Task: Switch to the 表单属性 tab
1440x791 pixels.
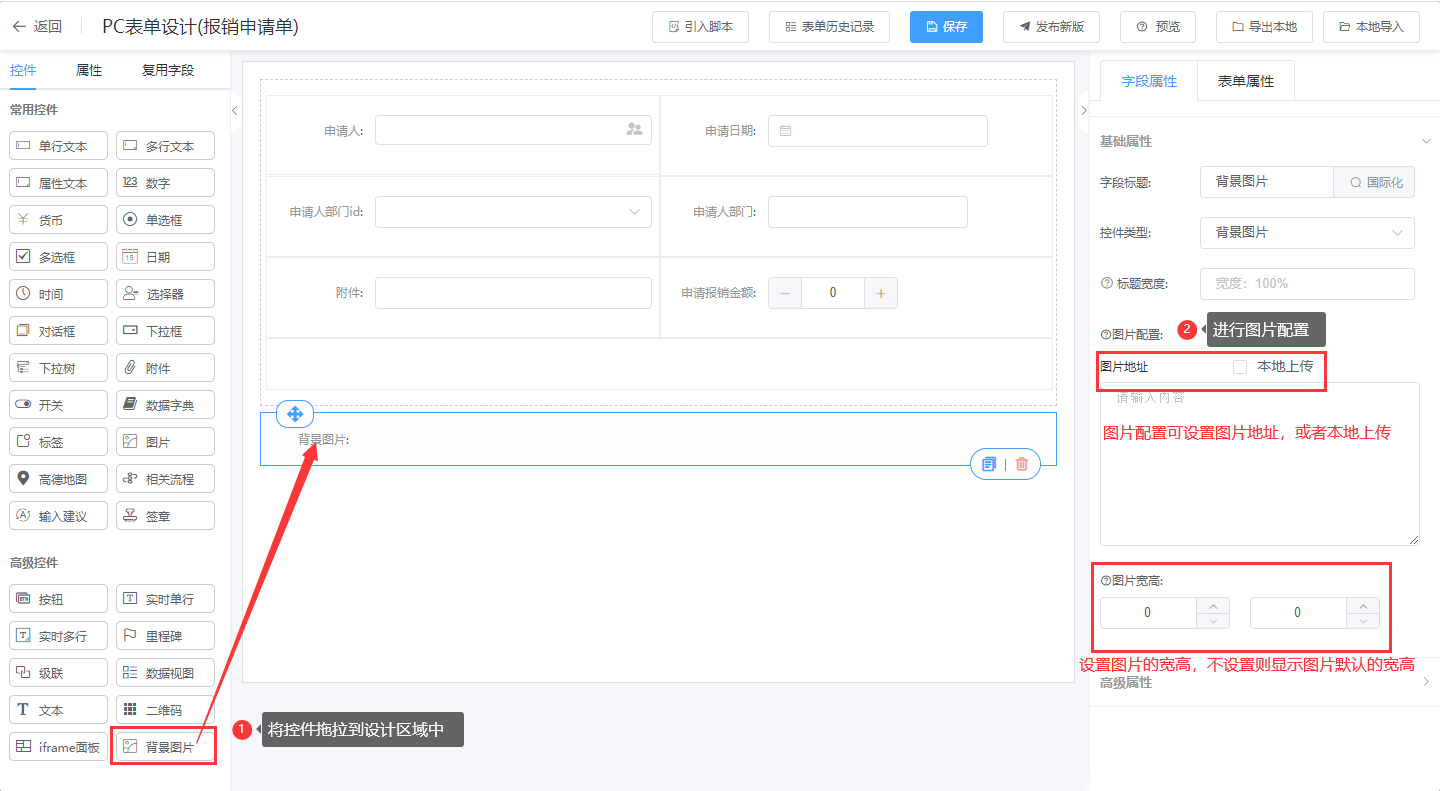Action: coord(1245,82)
